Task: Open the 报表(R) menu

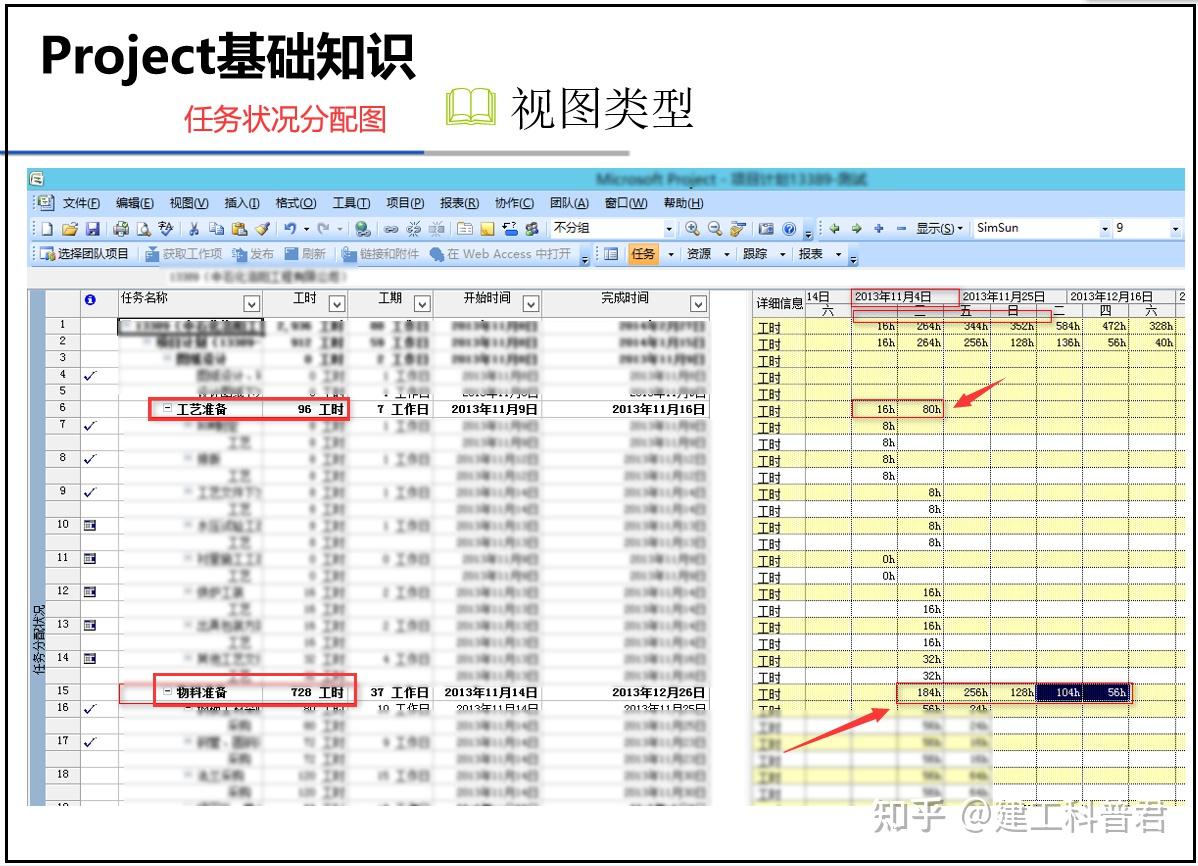Action: [x=459, y=203]
